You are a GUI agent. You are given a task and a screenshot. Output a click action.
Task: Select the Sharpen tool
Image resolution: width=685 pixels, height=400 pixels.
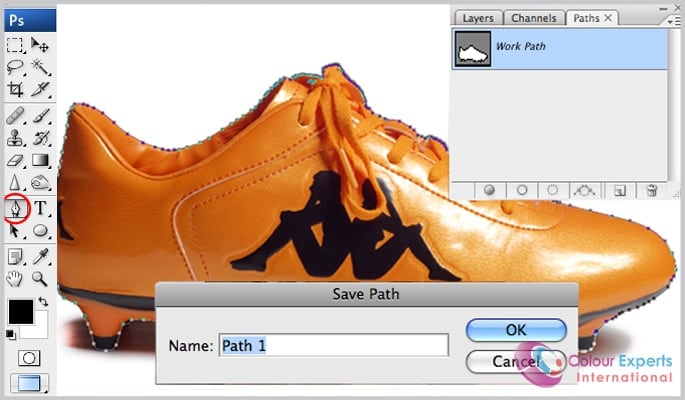pos(15,182)
